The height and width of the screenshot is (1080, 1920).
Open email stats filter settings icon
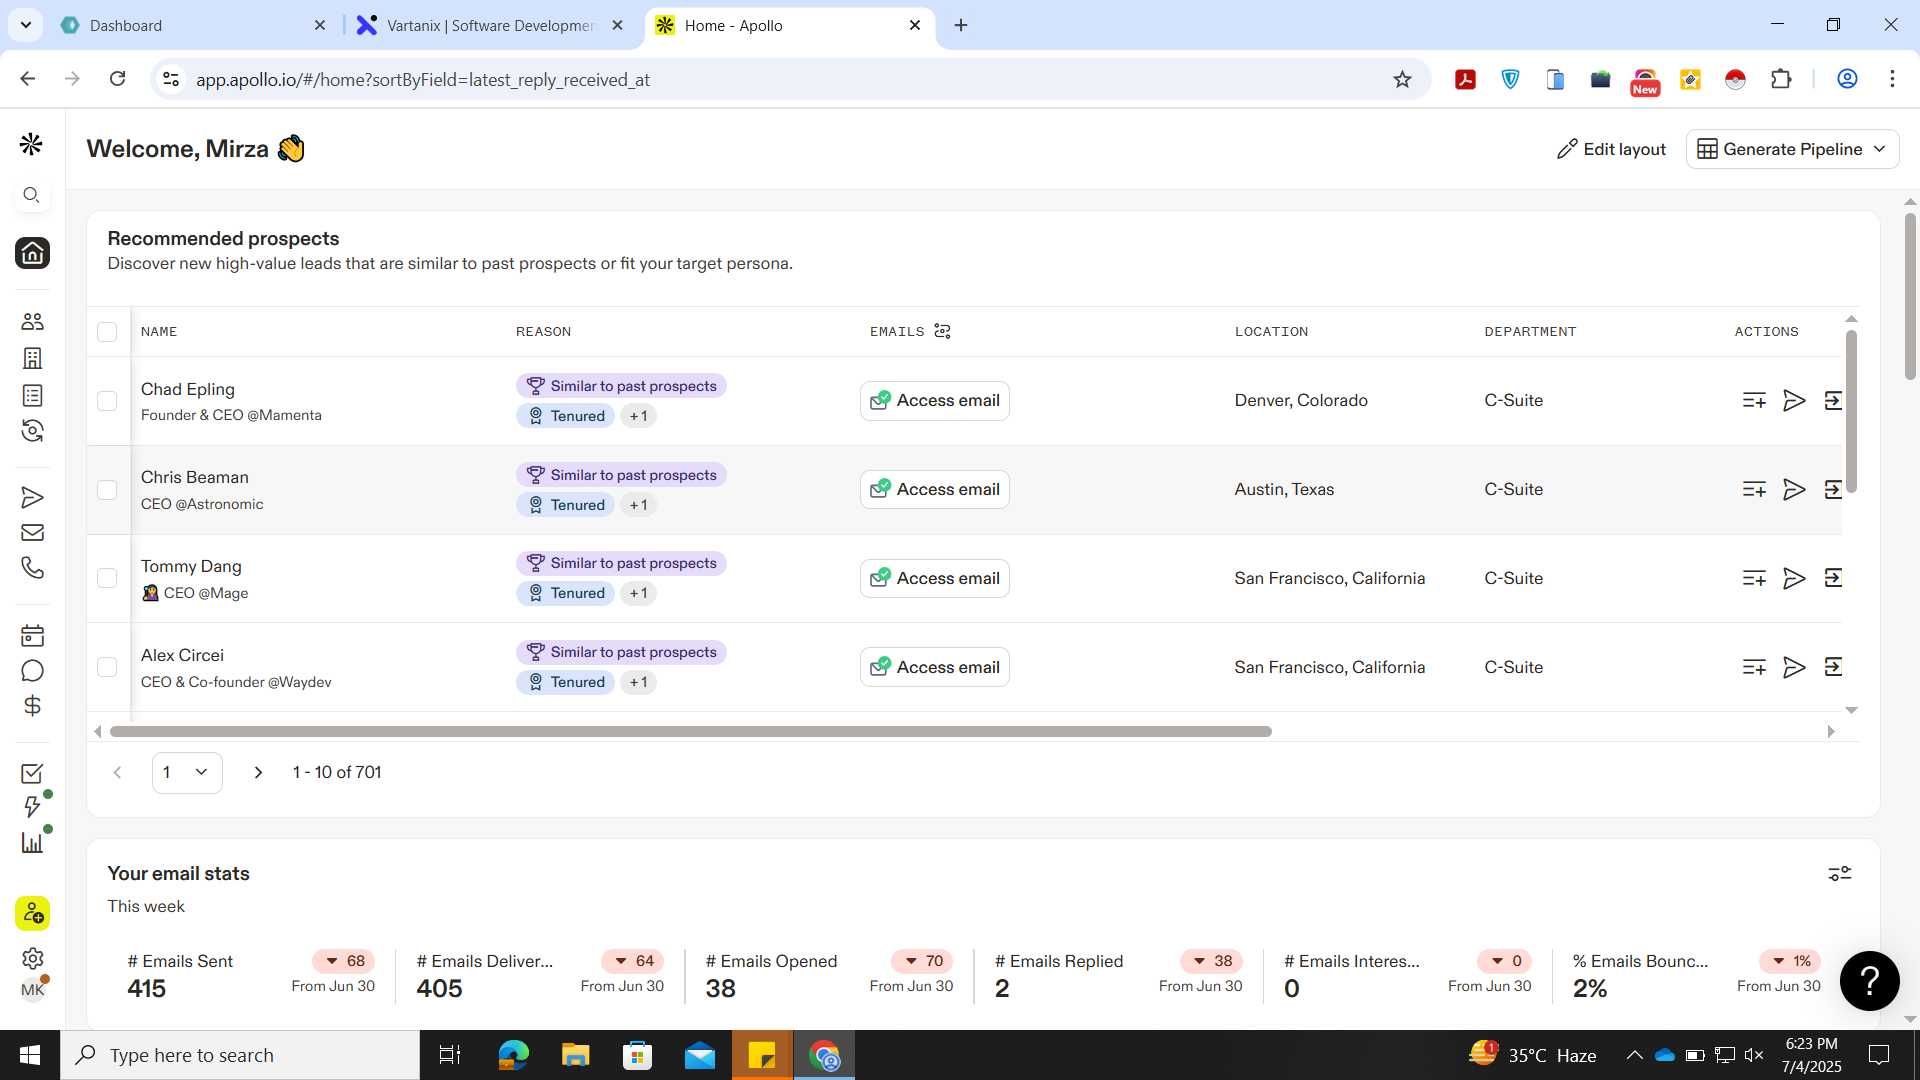tap(1840, 873)
